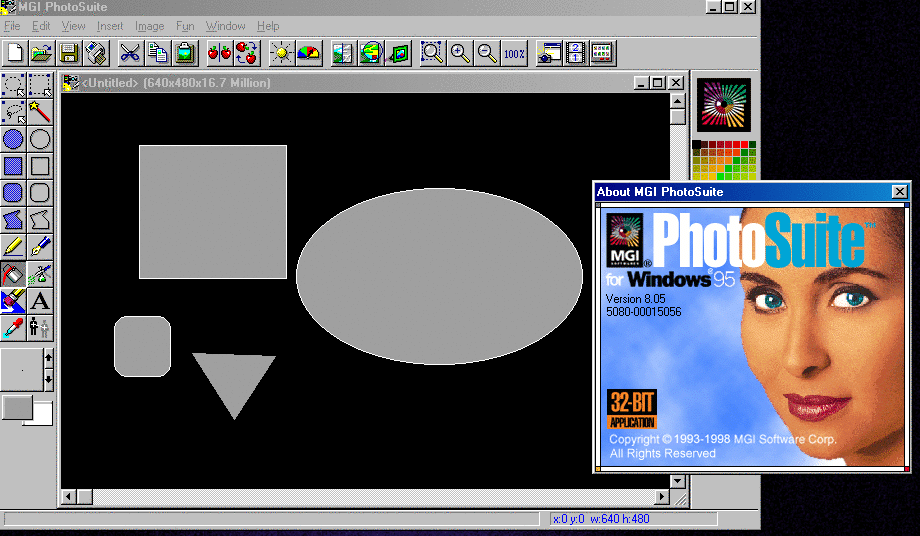Screen dimensions: 920x536
Task: Click the scissors Cut icon
Action: (129, 53)
